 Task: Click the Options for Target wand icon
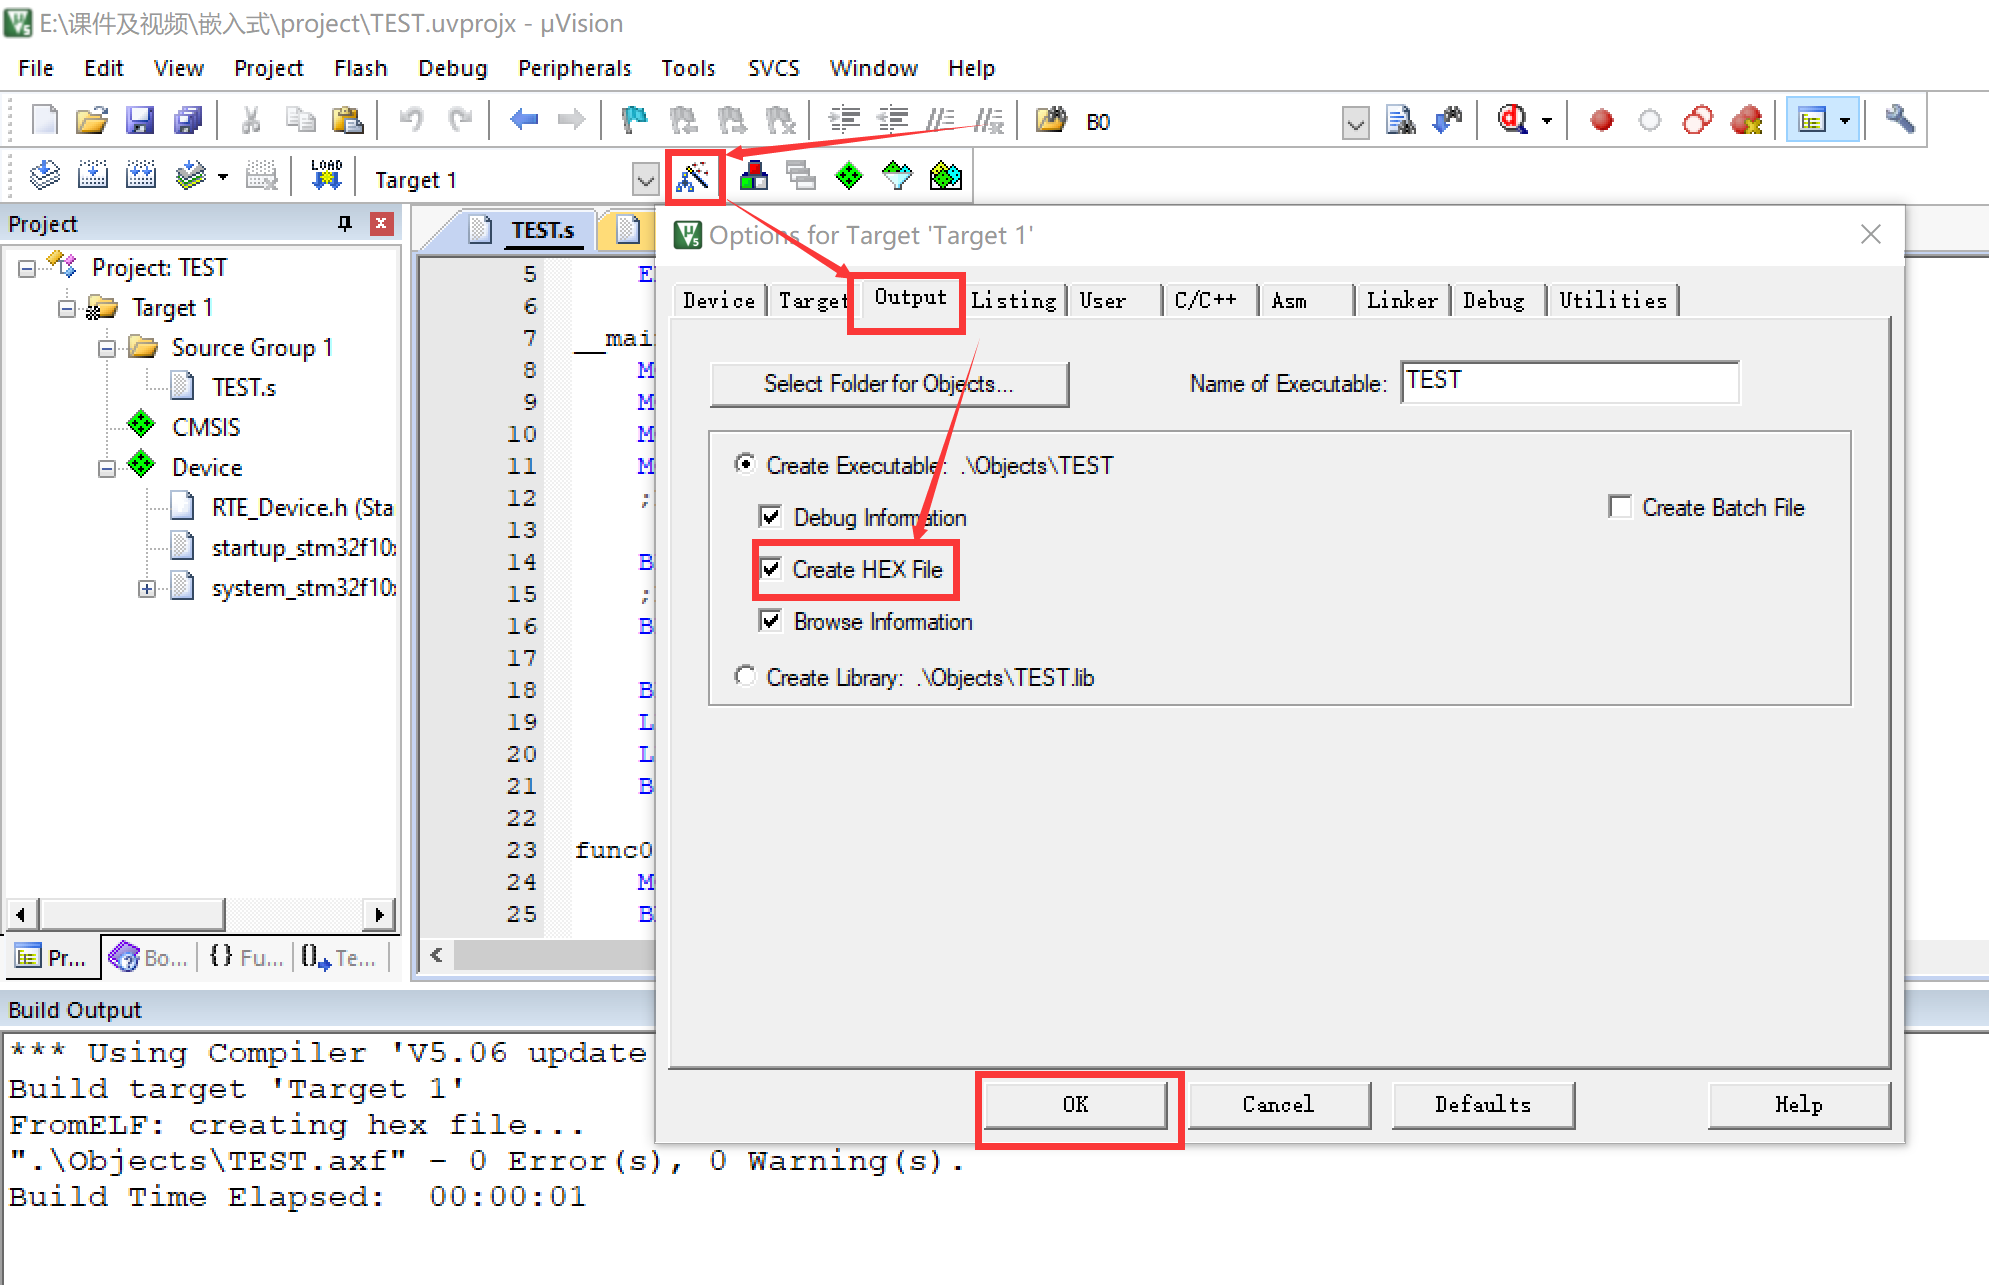pyautogui.click(x=693, y=178)
